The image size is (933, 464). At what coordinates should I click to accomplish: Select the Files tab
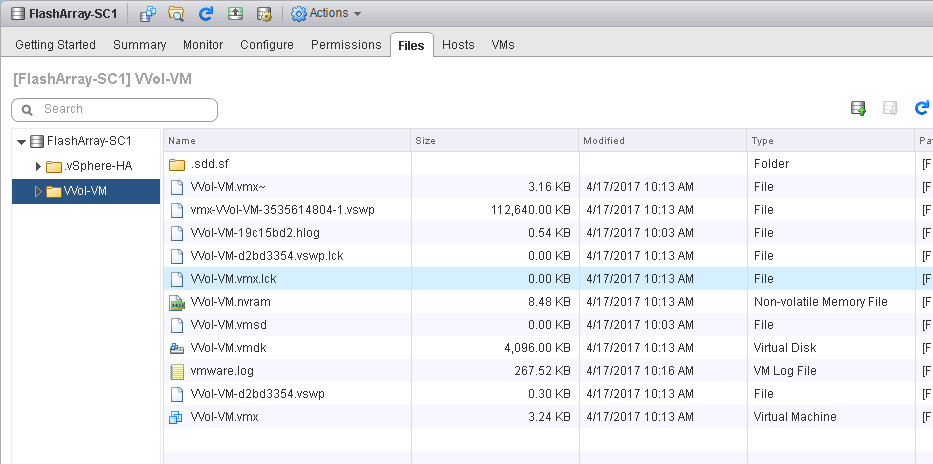411,45
